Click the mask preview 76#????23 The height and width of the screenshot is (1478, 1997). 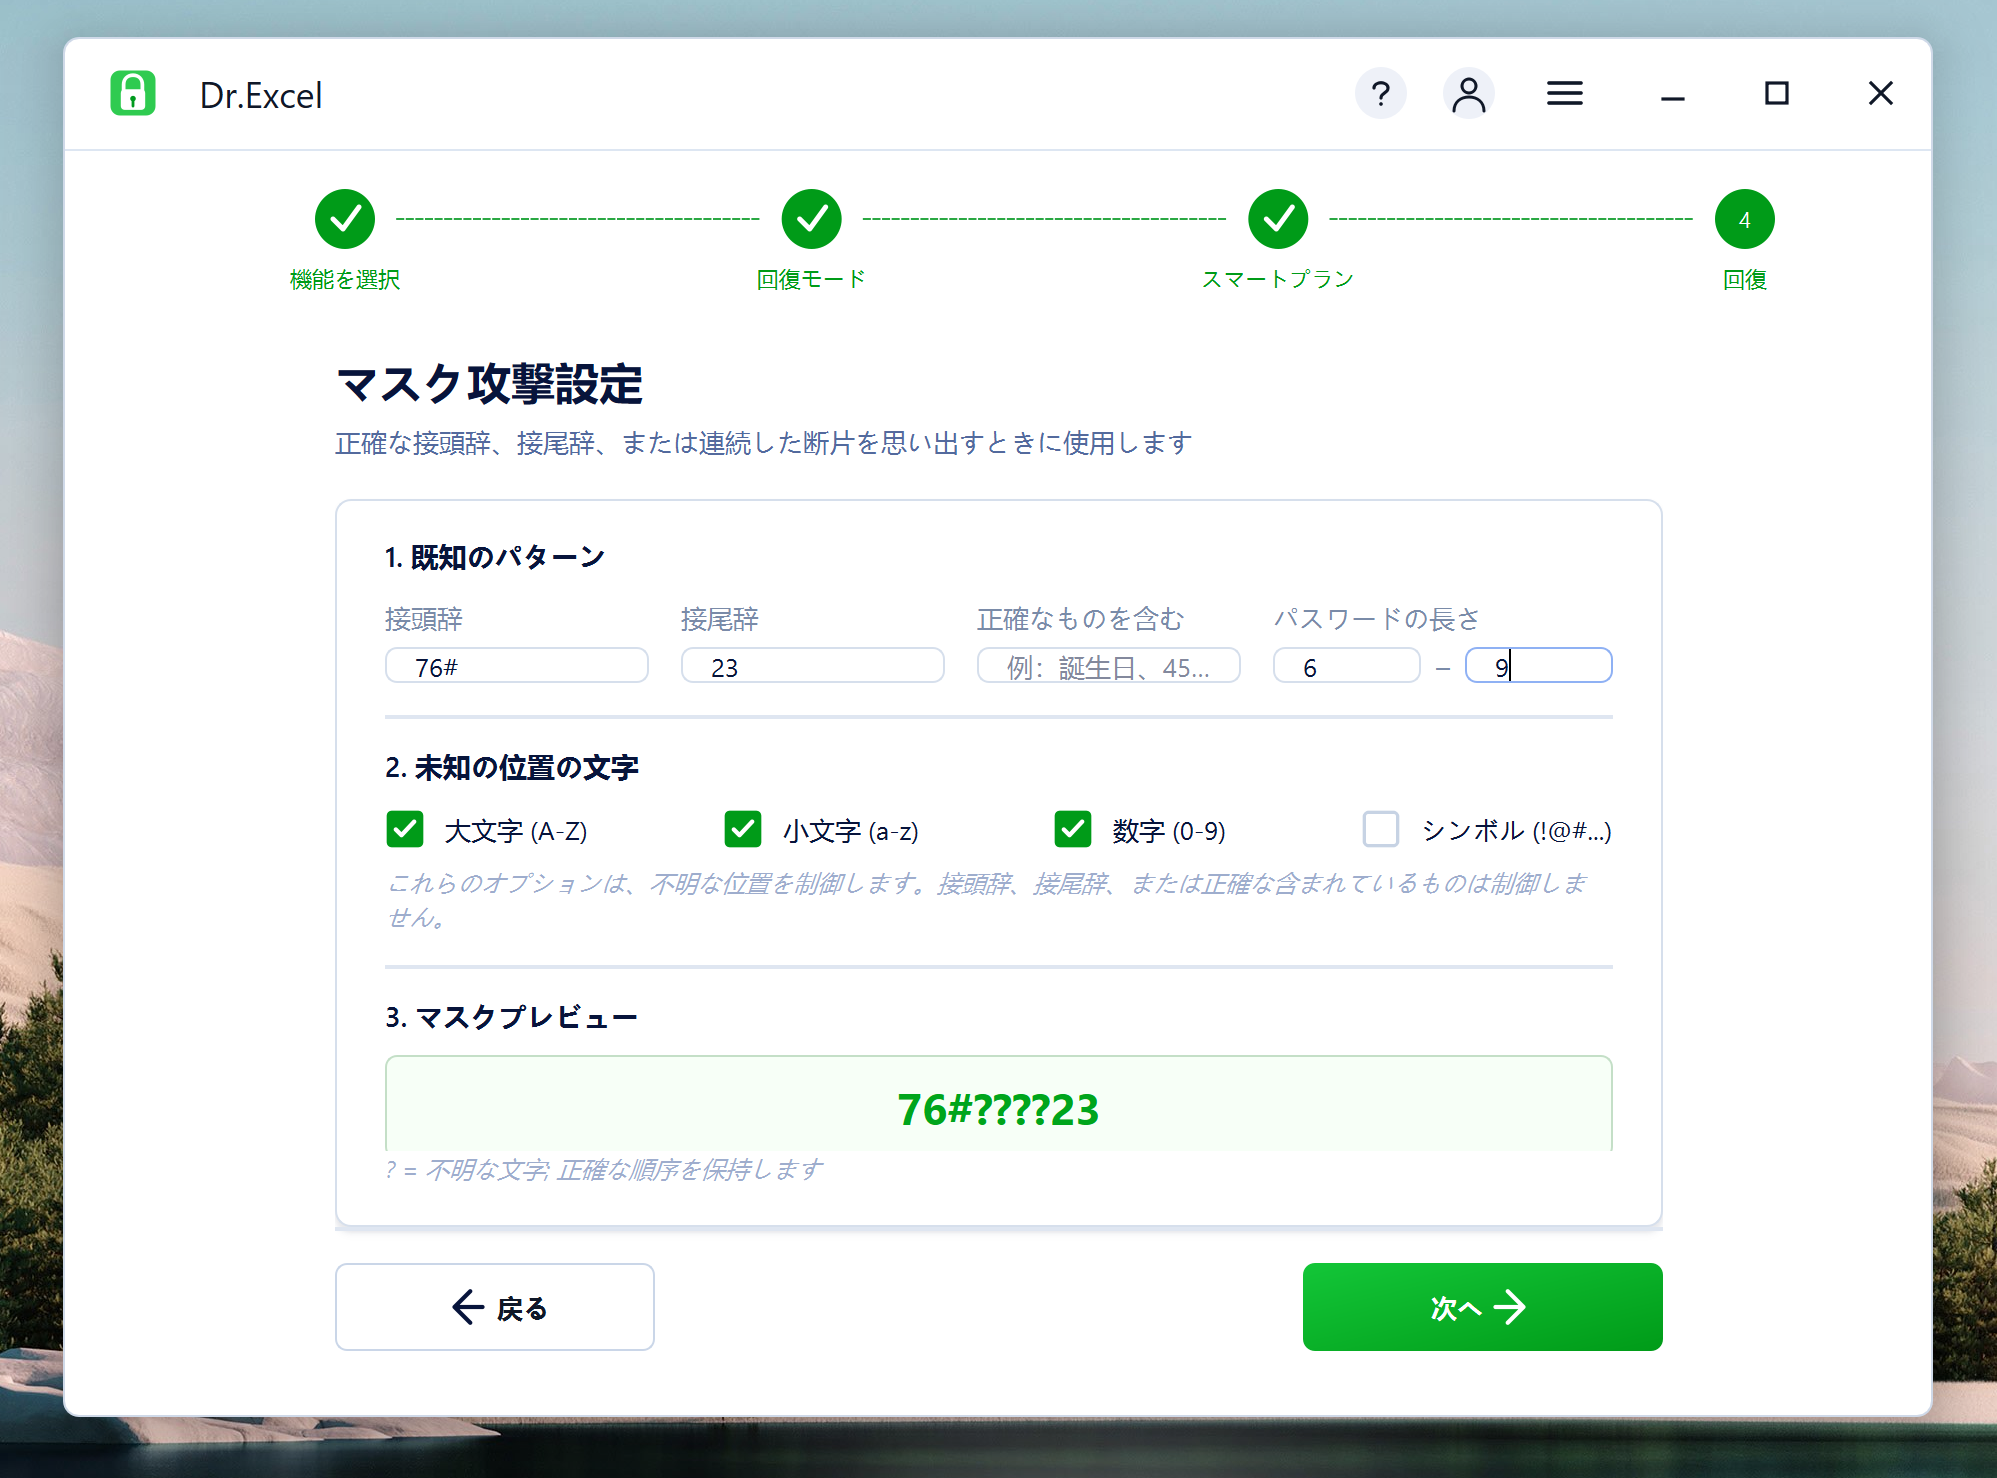pos(998,1110)
